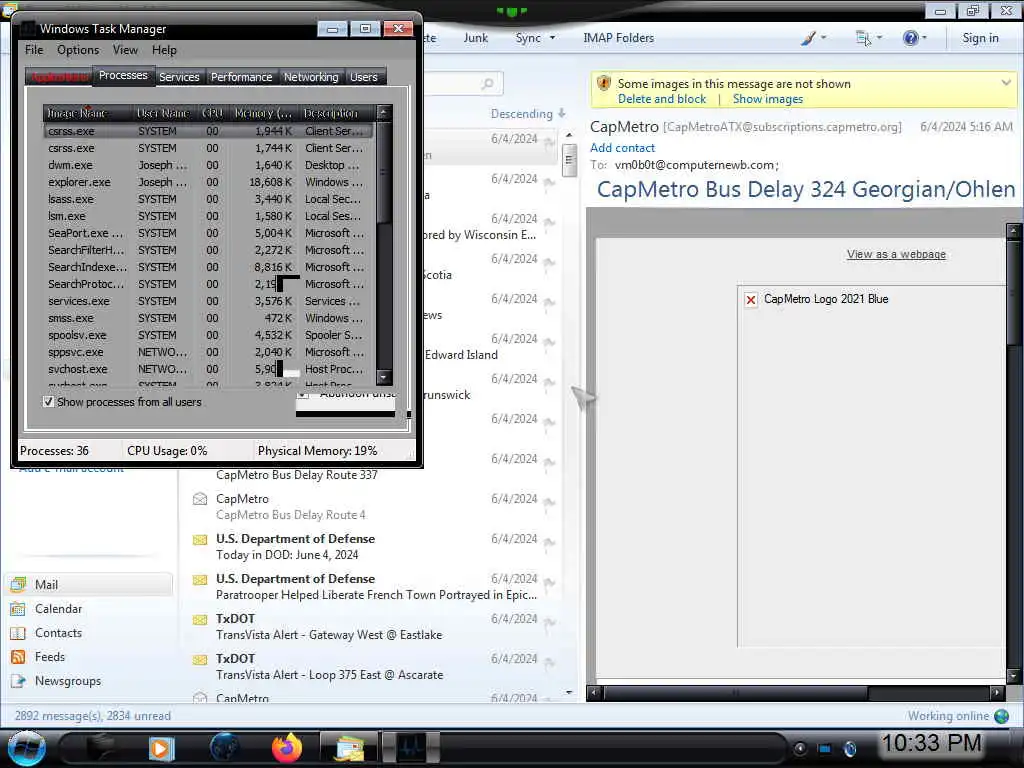
Task: Open the File menu in Task Manager
Action: click(x=34, y=50)
